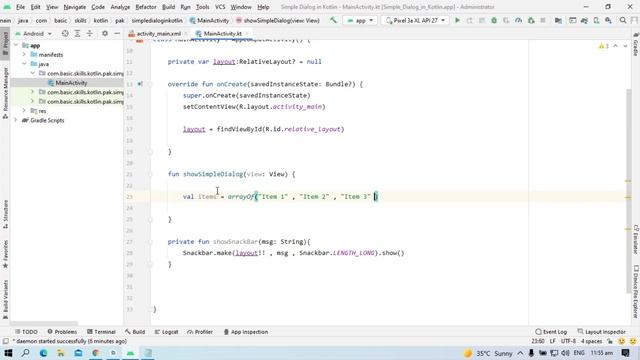
Task: Open the Profiler tool window
Action: pos(200,332)
